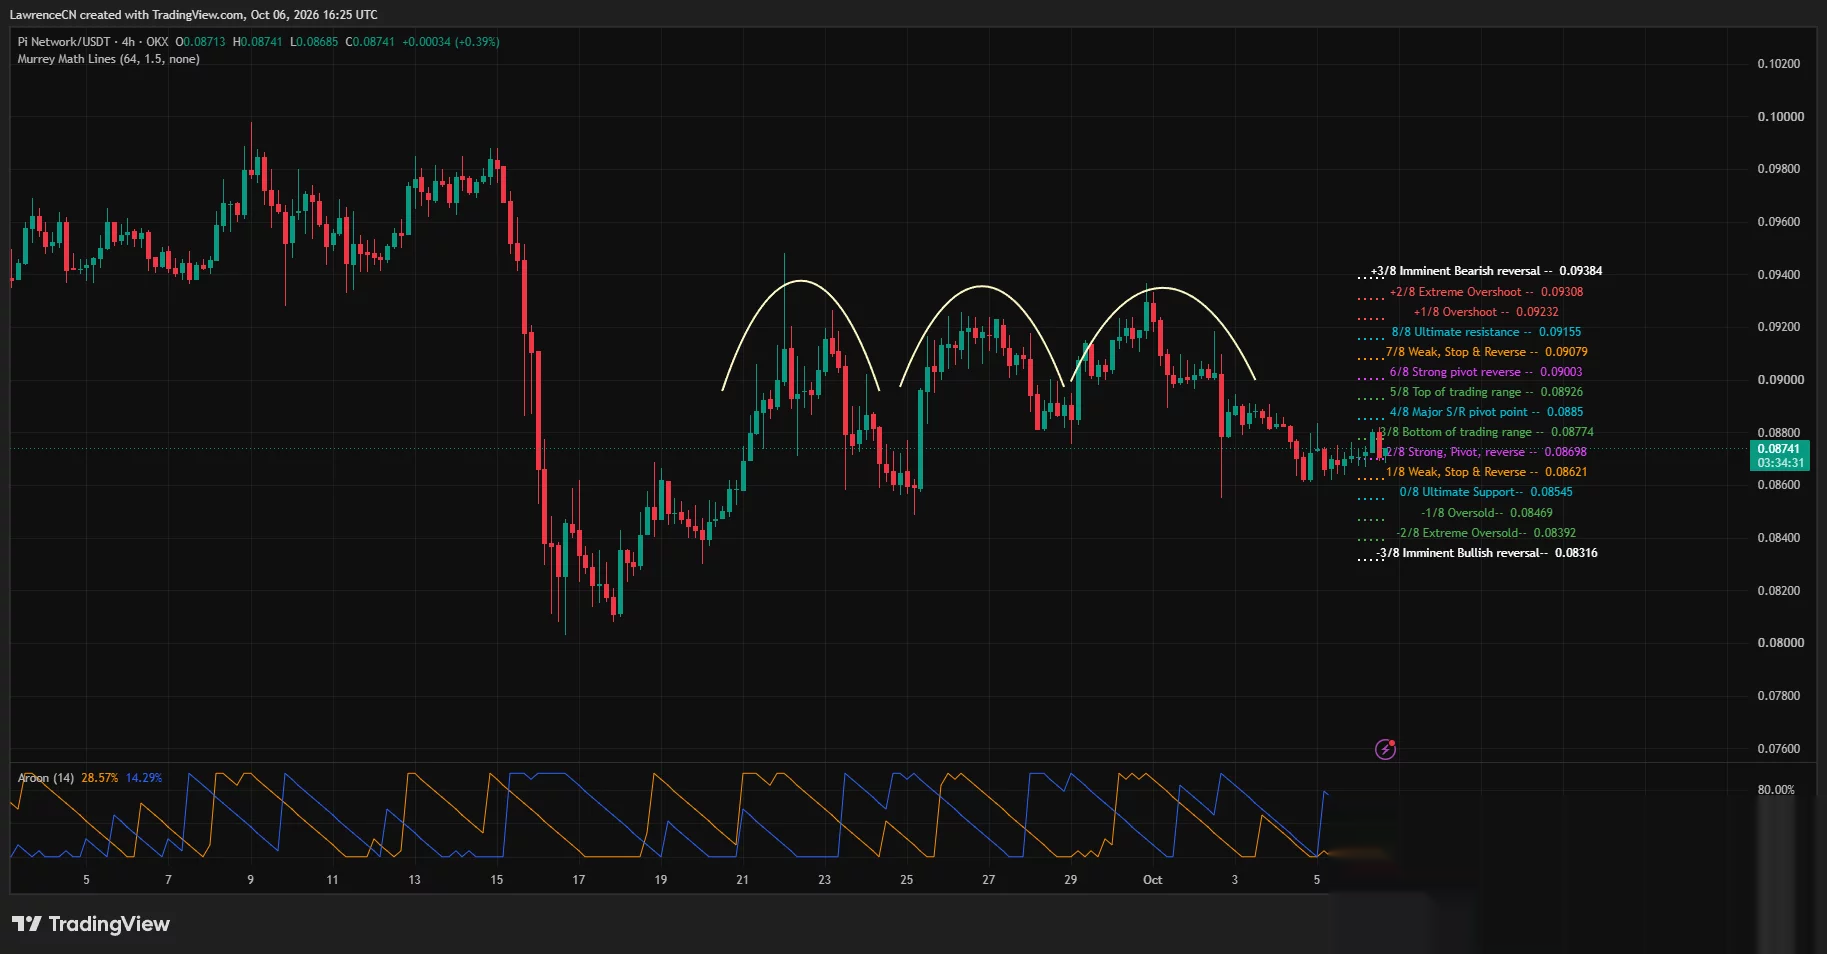Click the close value C0.08741 in header
This screenshot has width=1827, height=954.
(370, 42)
